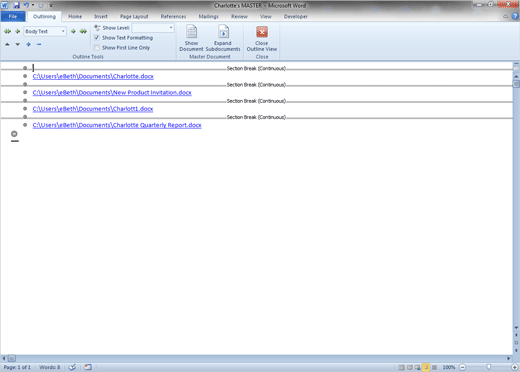Switch to the References tab
Viewport: 520px width, 372px height.
click(173, 16)
